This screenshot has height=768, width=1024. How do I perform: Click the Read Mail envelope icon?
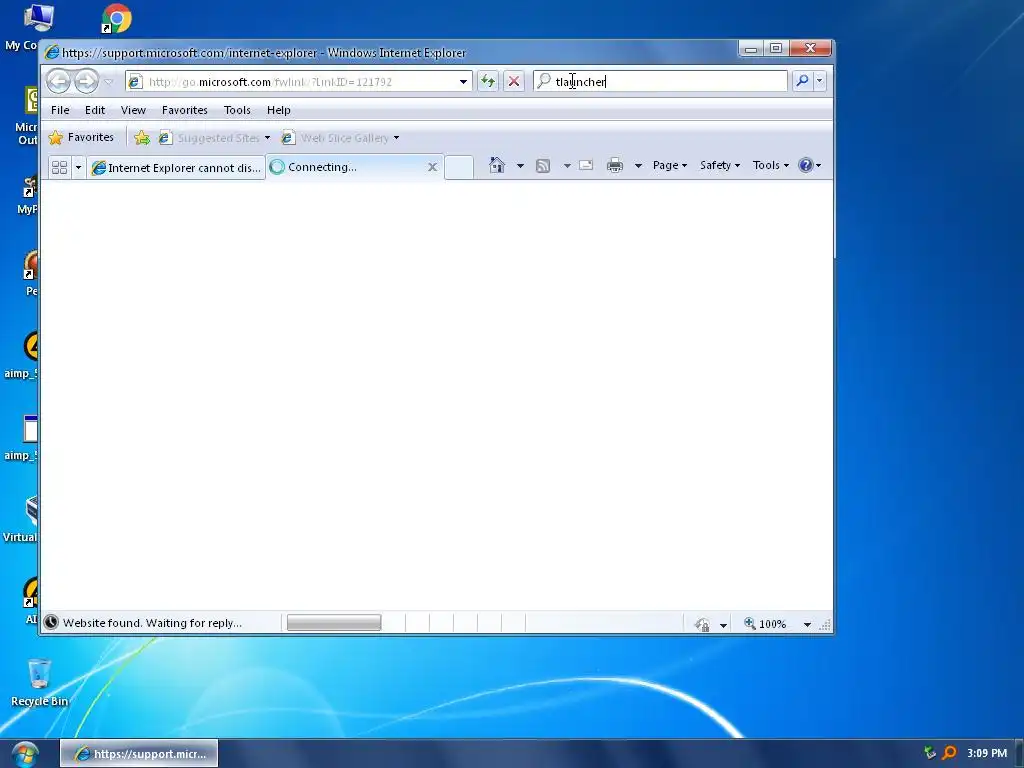coord(586,165)
